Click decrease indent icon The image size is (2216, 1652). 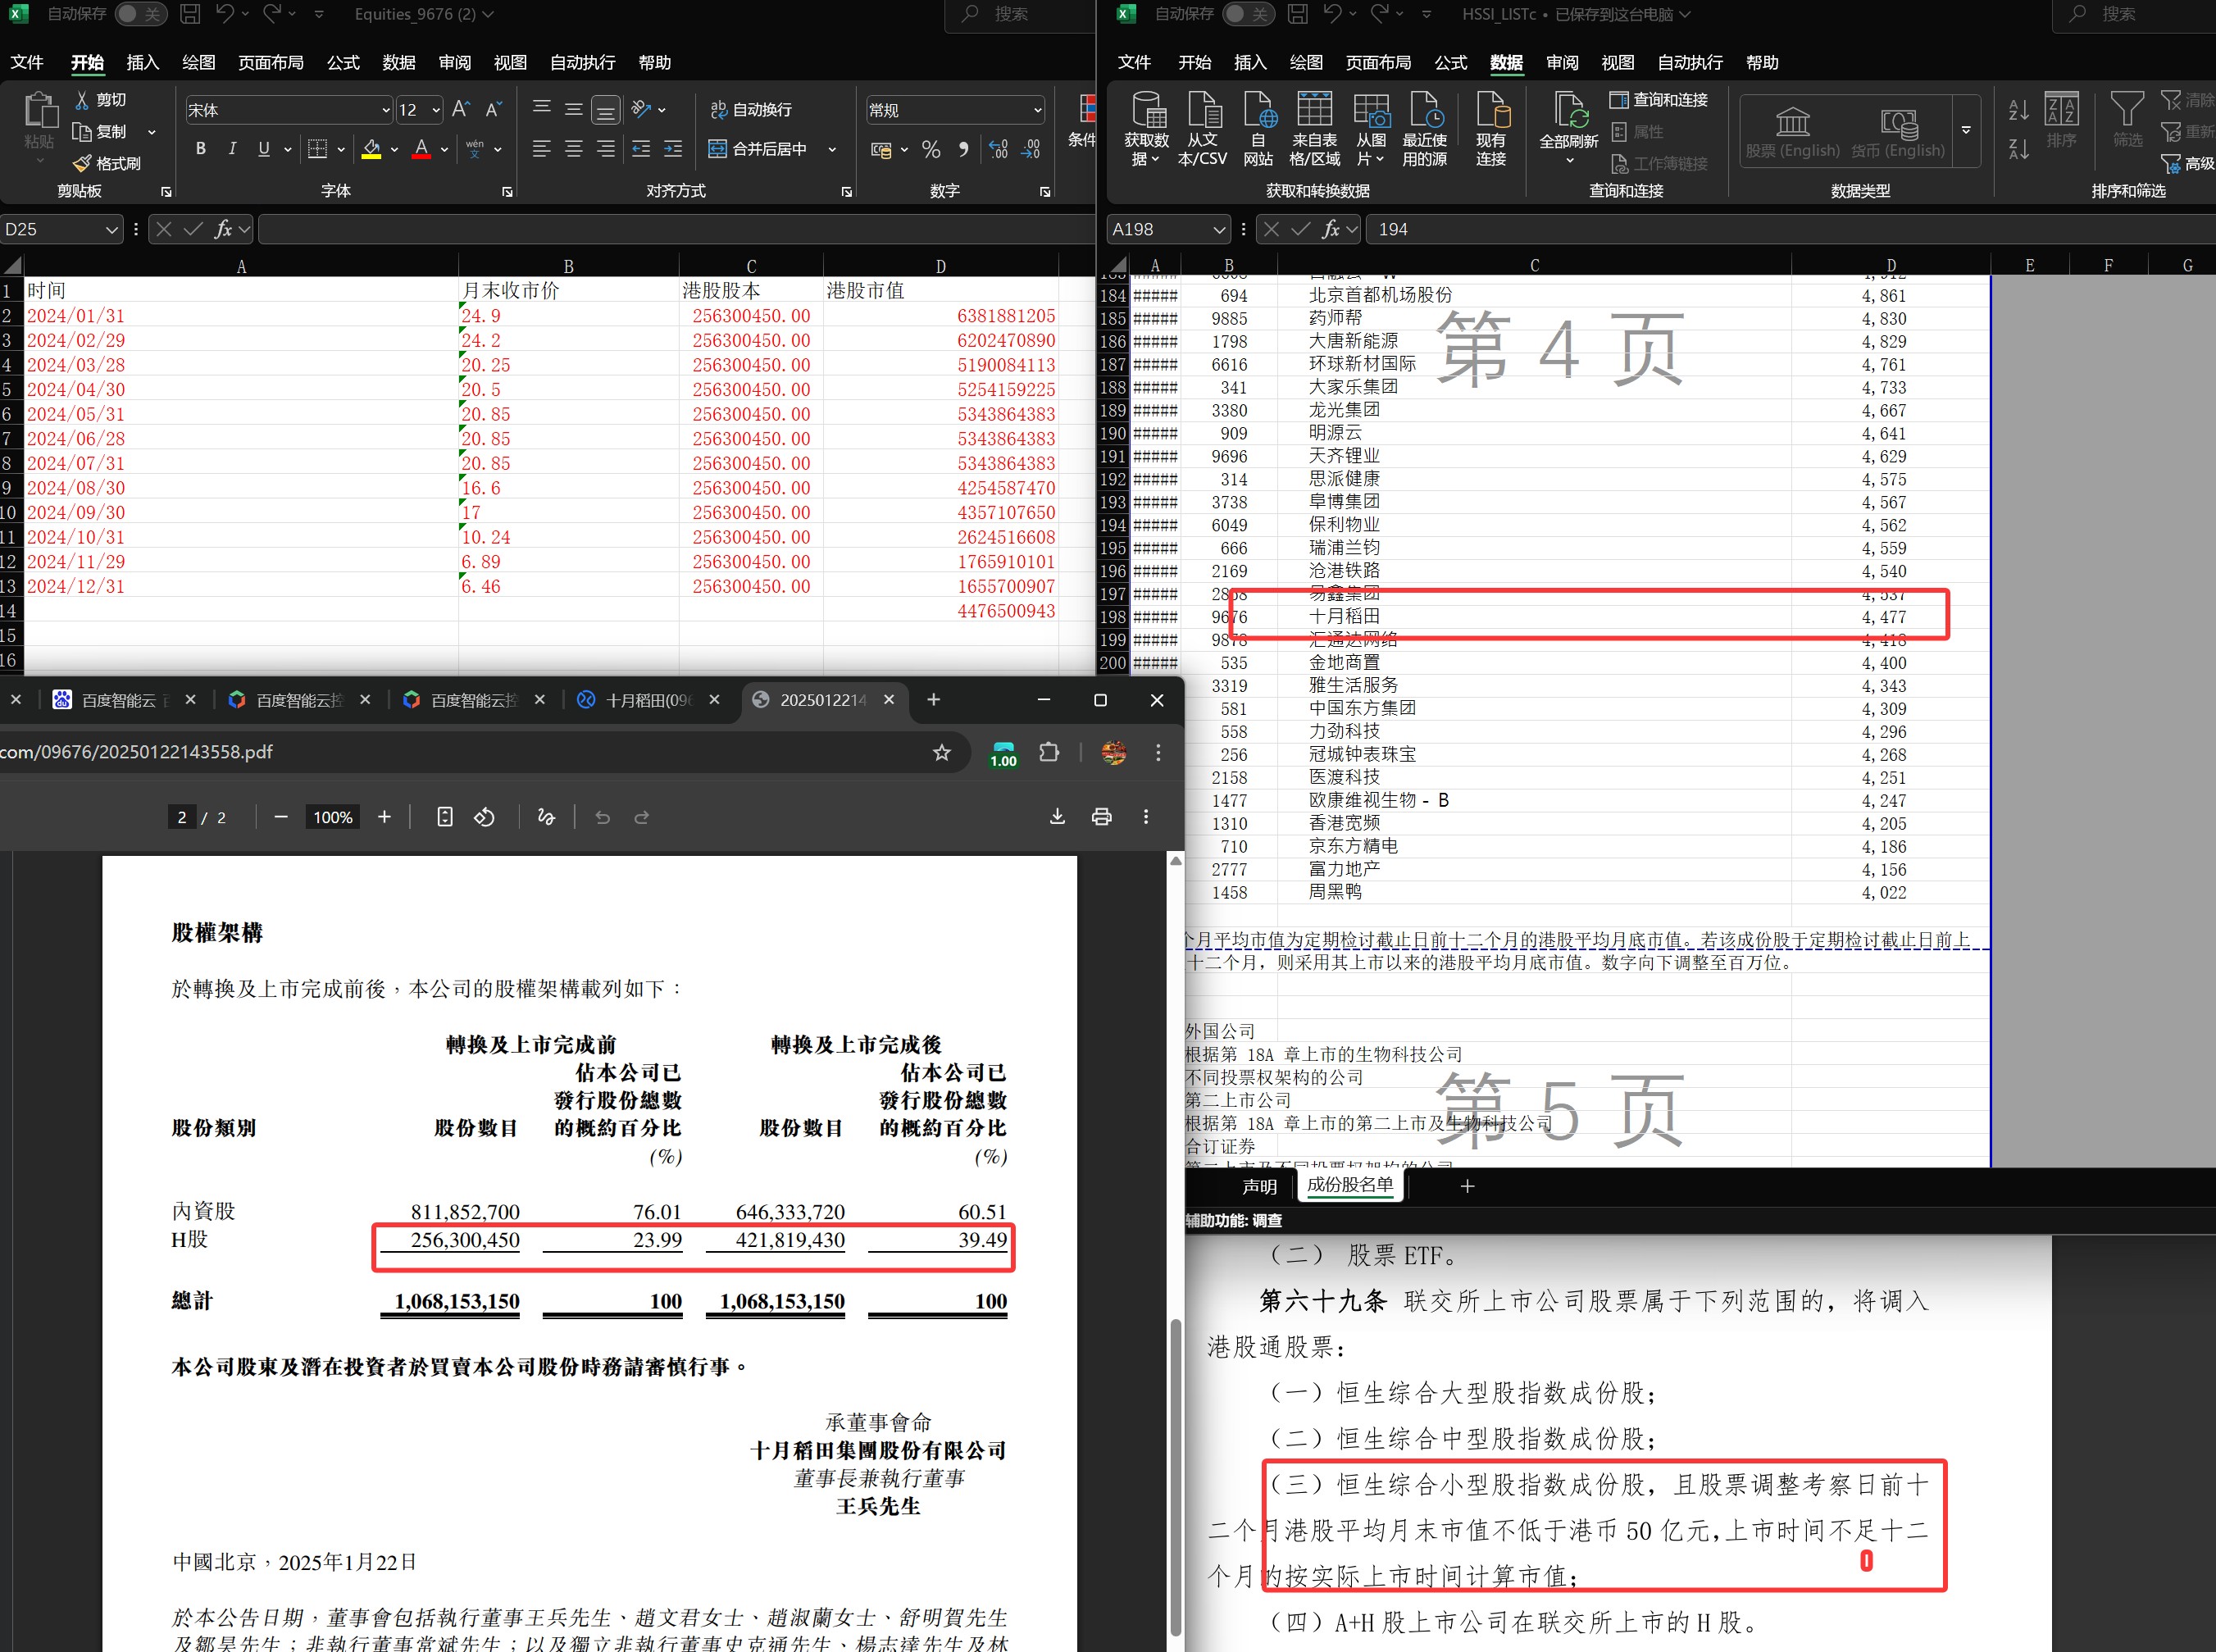pos(641,149)
